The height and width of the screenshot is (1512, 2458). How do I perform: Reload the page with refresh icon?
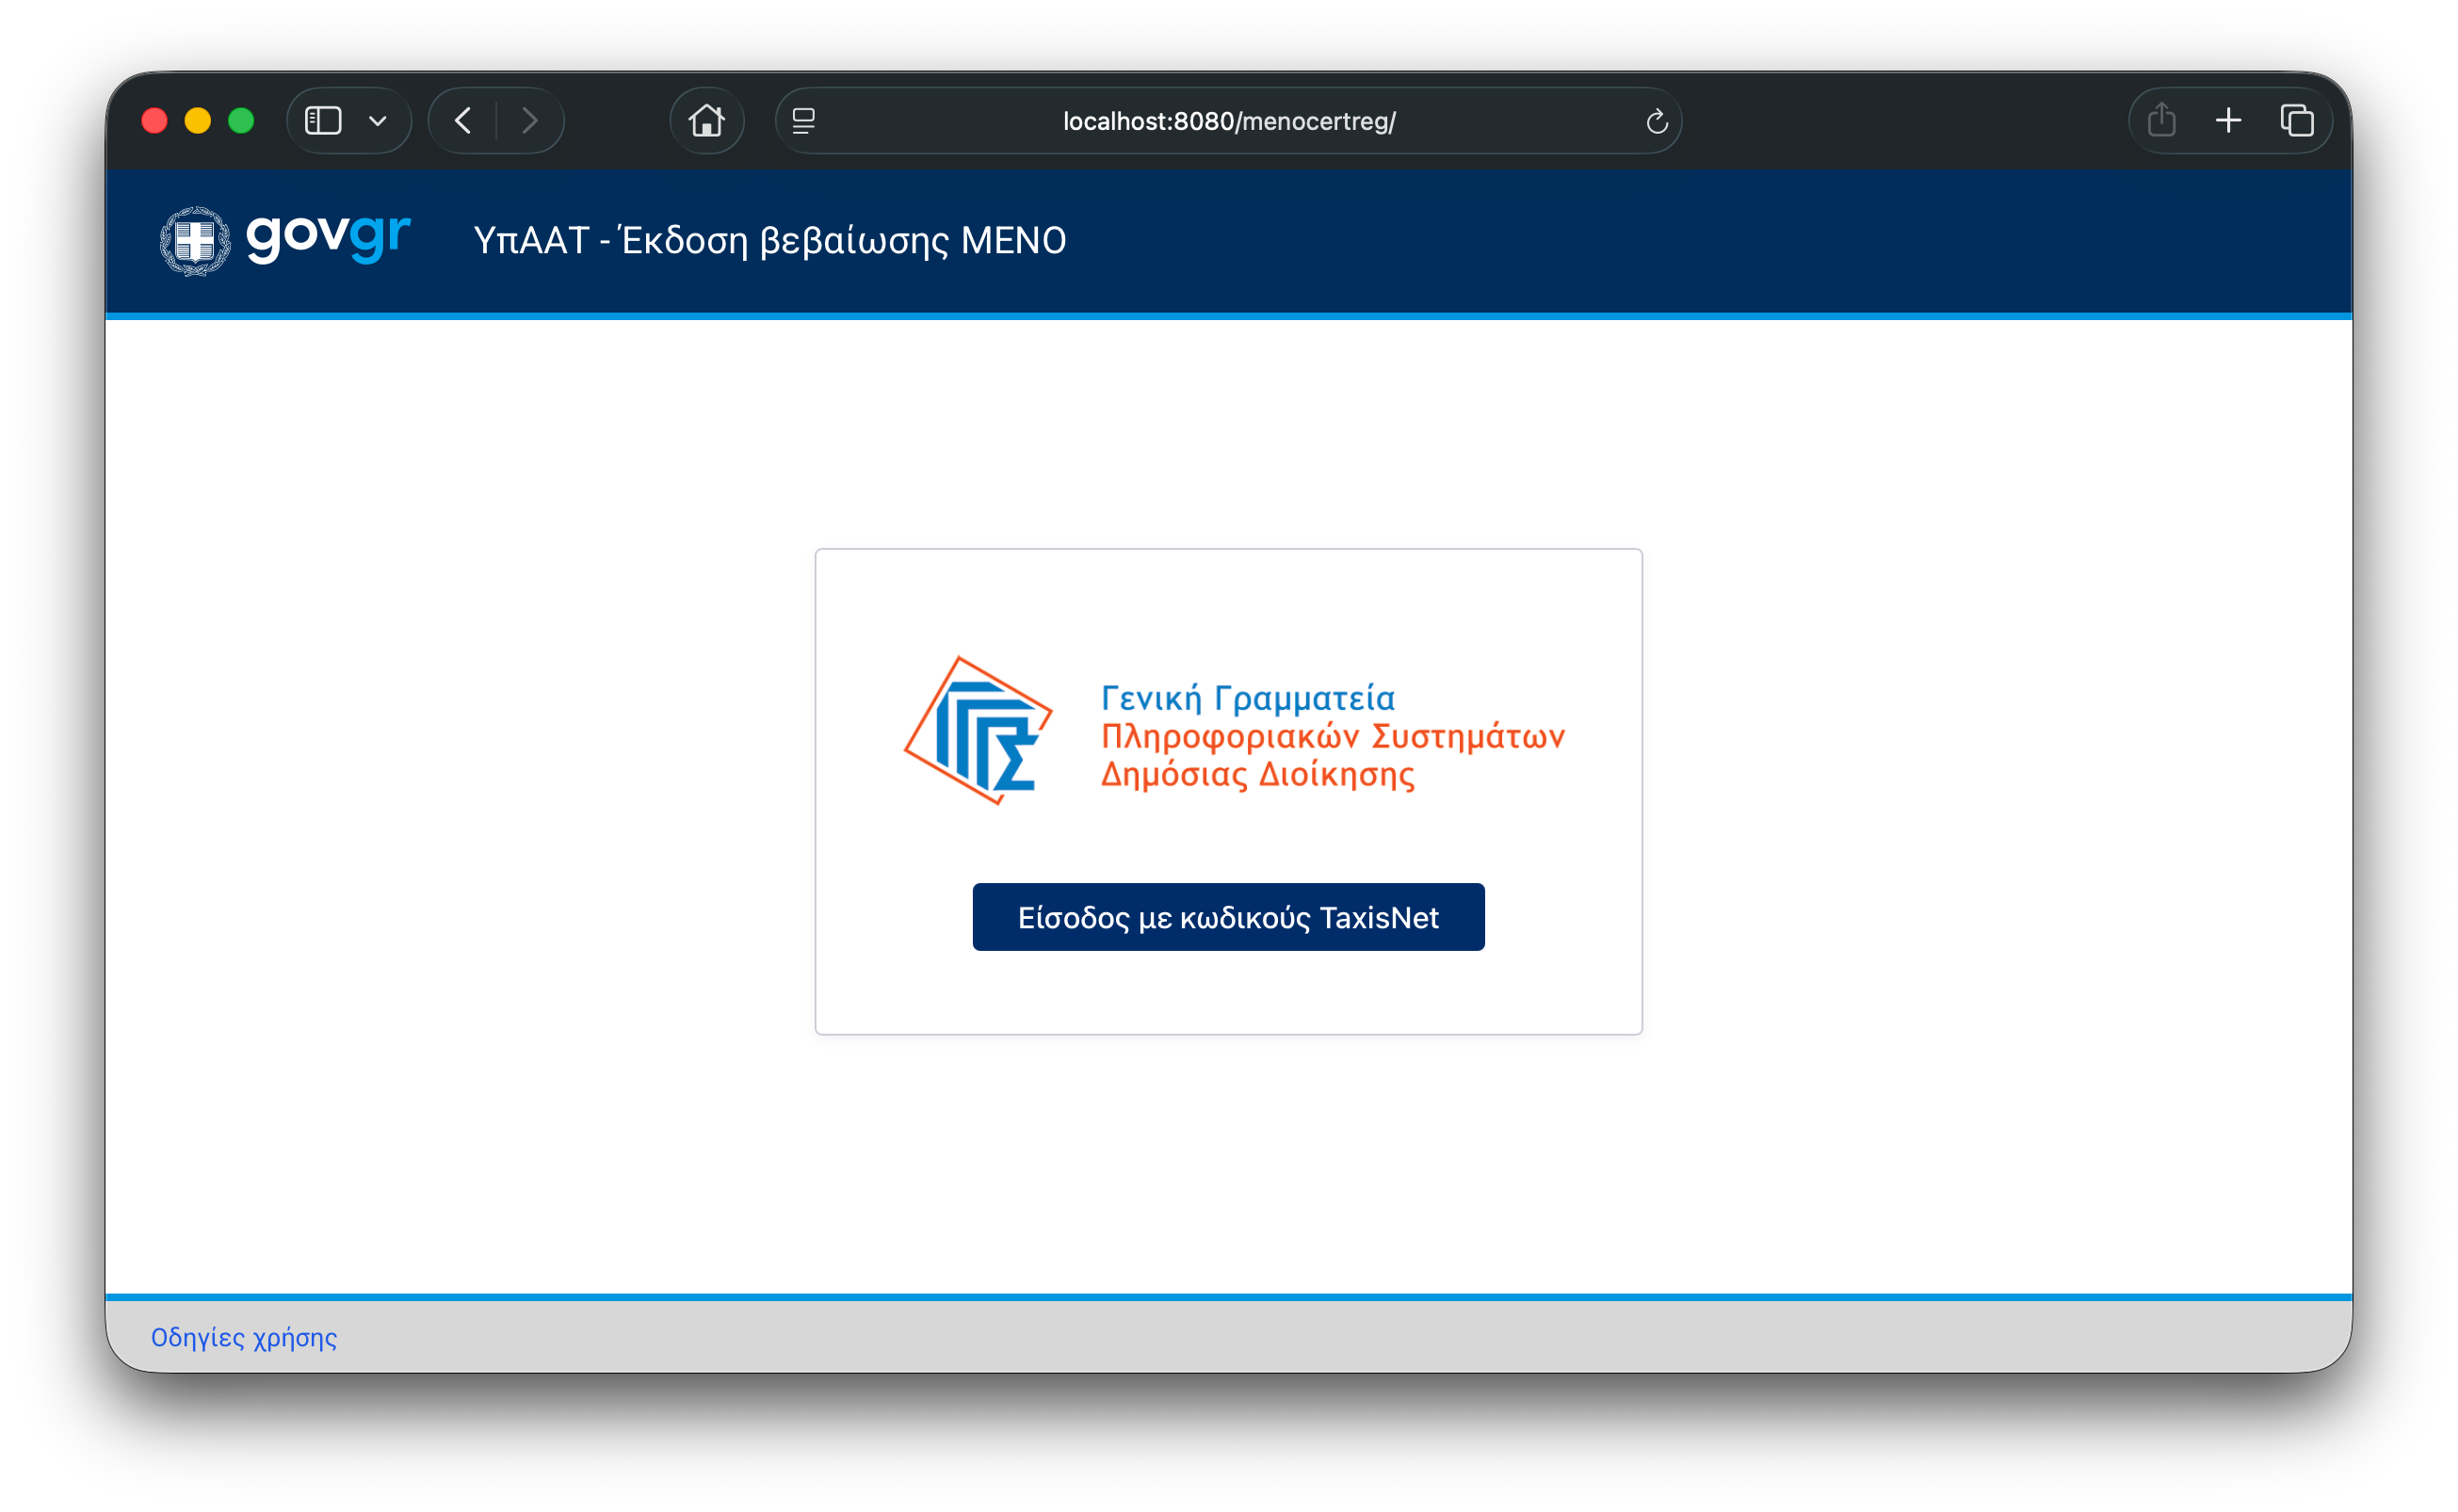click(1656, 122)
